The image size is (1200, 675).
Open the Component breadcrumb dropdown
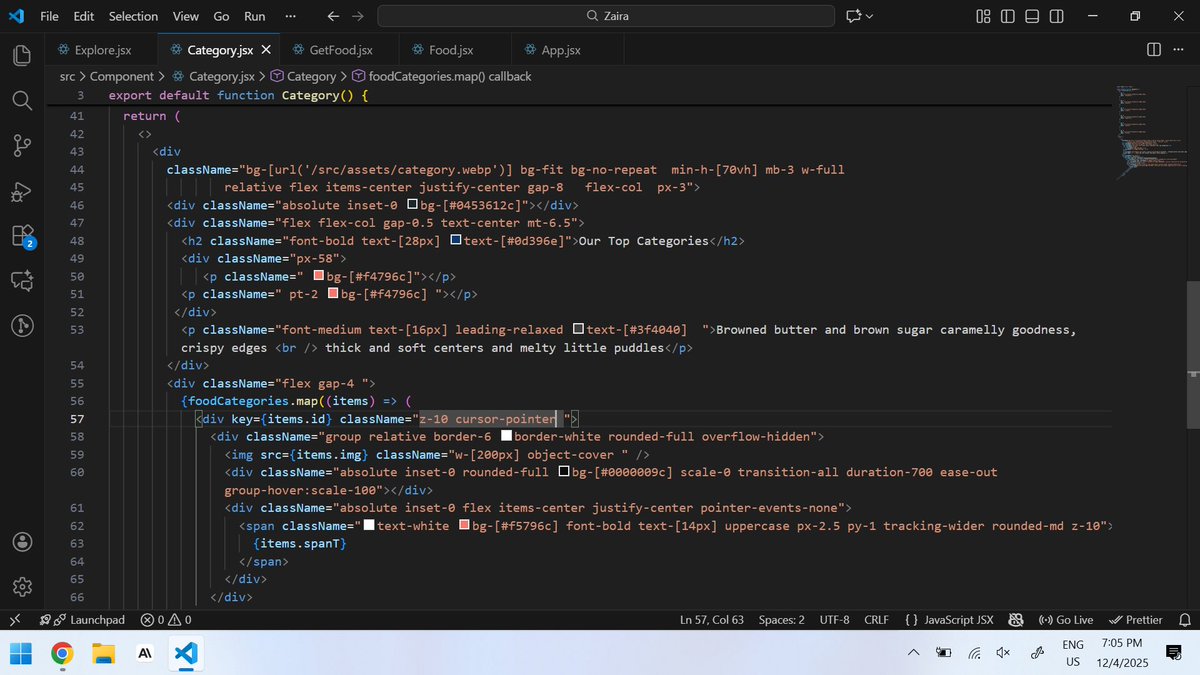[122, 75]
